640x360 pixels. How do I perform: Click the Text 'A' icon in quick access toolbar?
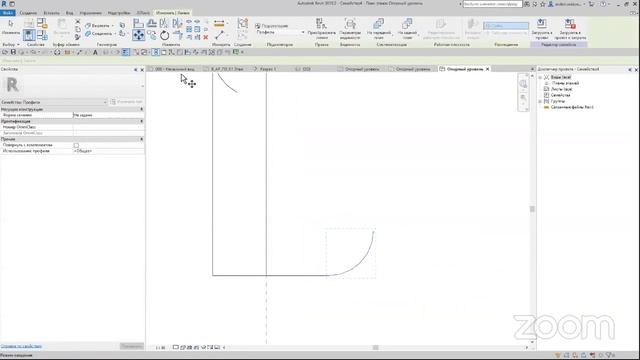[x=95, y=52]
